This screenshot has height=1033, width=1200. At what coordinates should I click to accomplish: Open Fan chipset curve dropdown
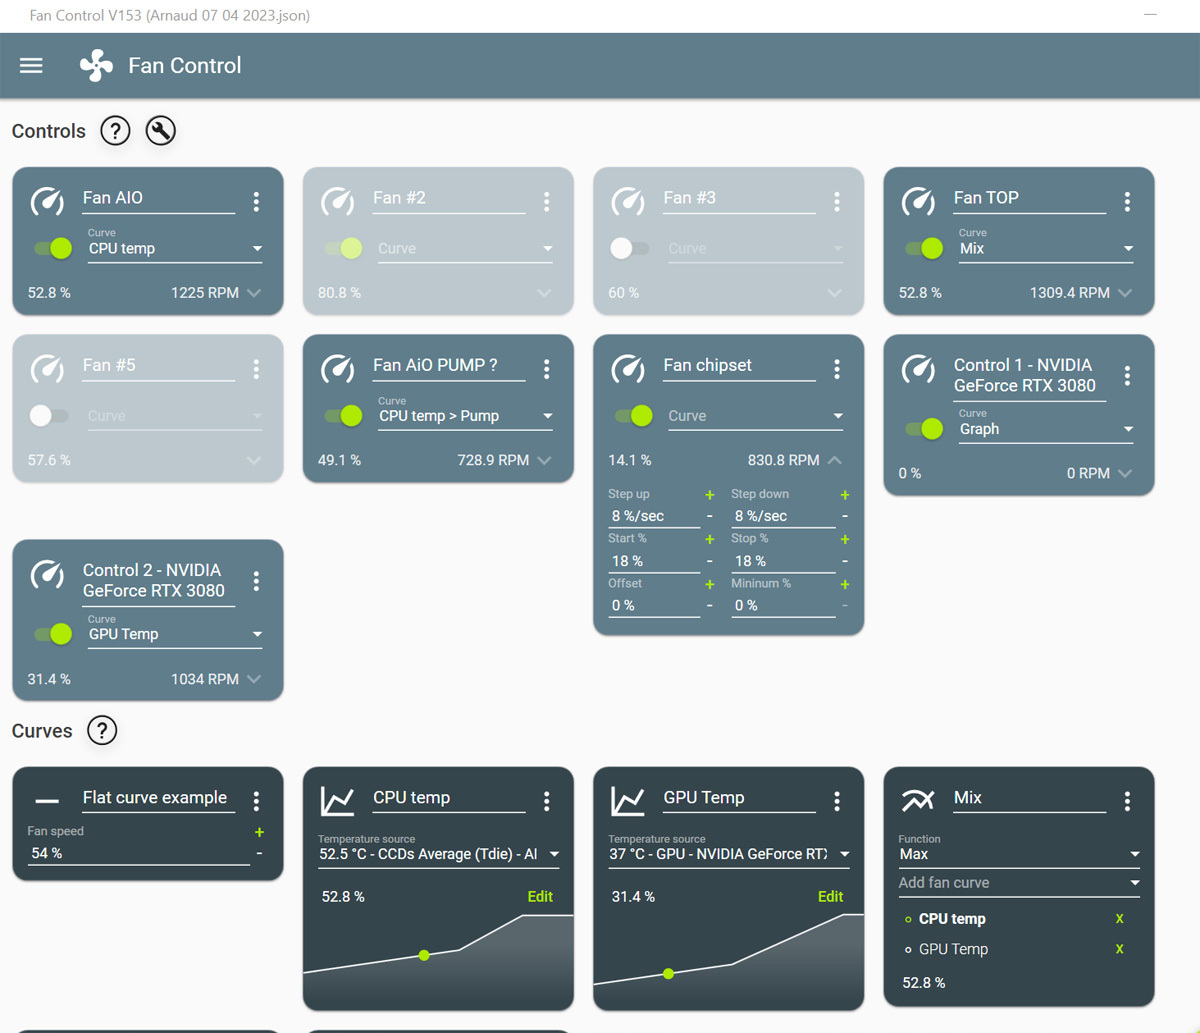coord(755,416)
